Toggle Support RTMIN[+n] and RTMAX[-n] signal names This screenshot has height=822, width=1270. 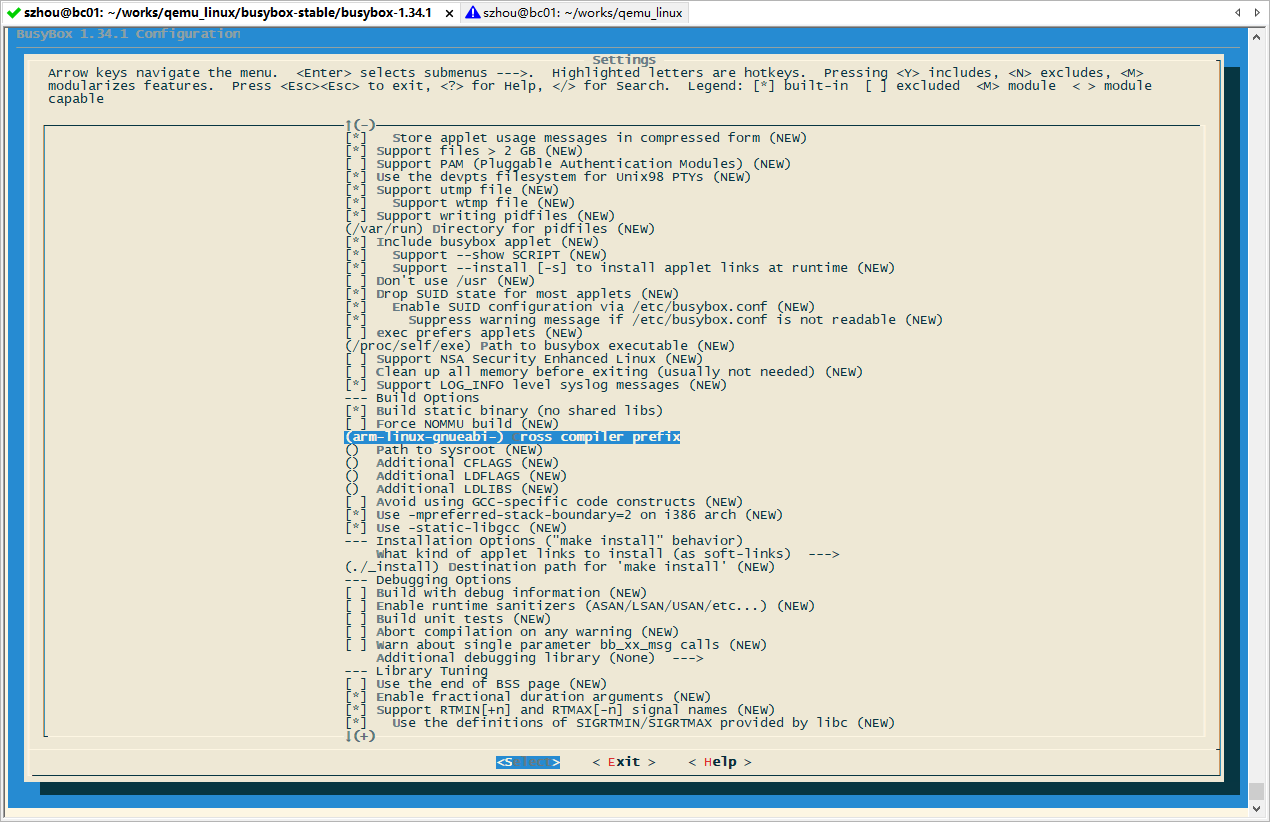click(559, 710)
